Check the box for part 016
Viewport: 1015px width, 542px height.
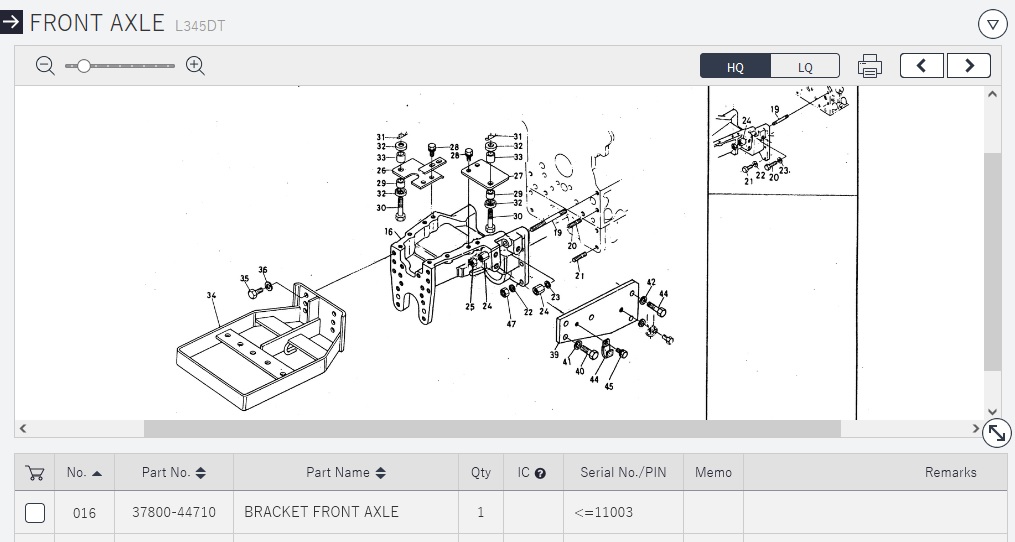[35, 513]
